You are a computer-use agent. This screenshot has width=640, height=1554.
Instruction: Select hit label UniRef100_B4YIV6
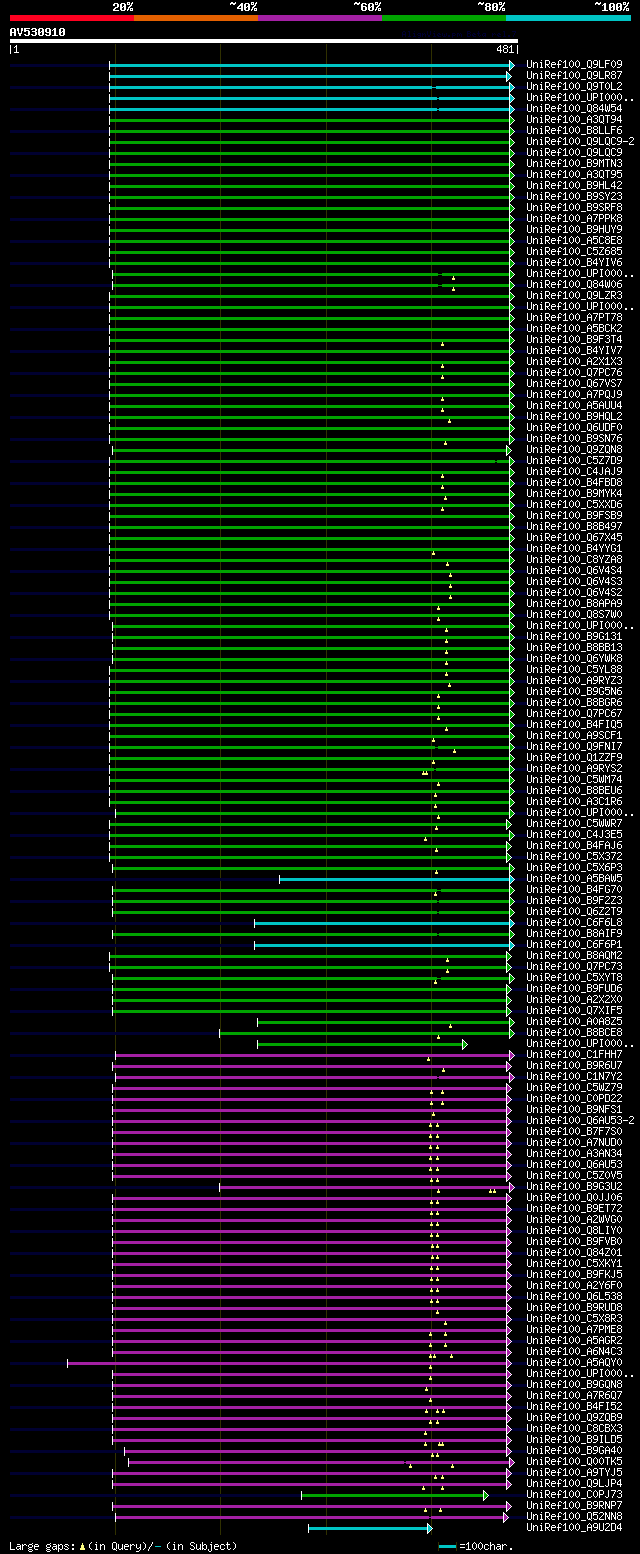574,262
